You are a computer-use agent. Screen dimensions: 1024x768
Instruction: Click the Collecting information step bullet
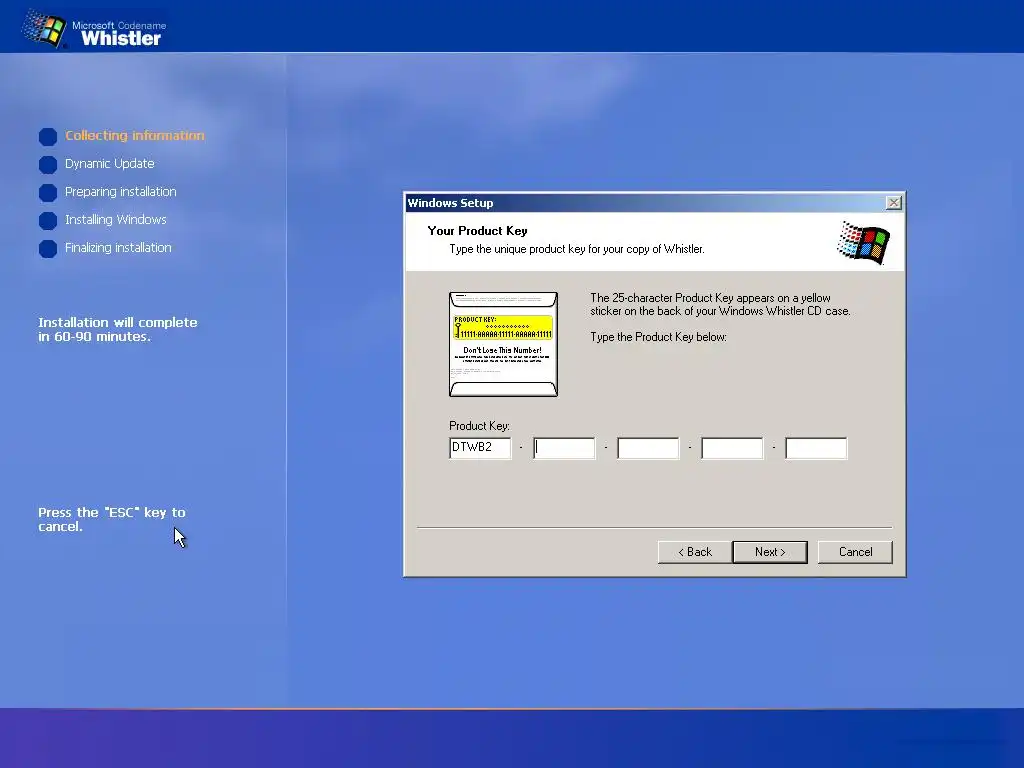click(x=48, y=136)
